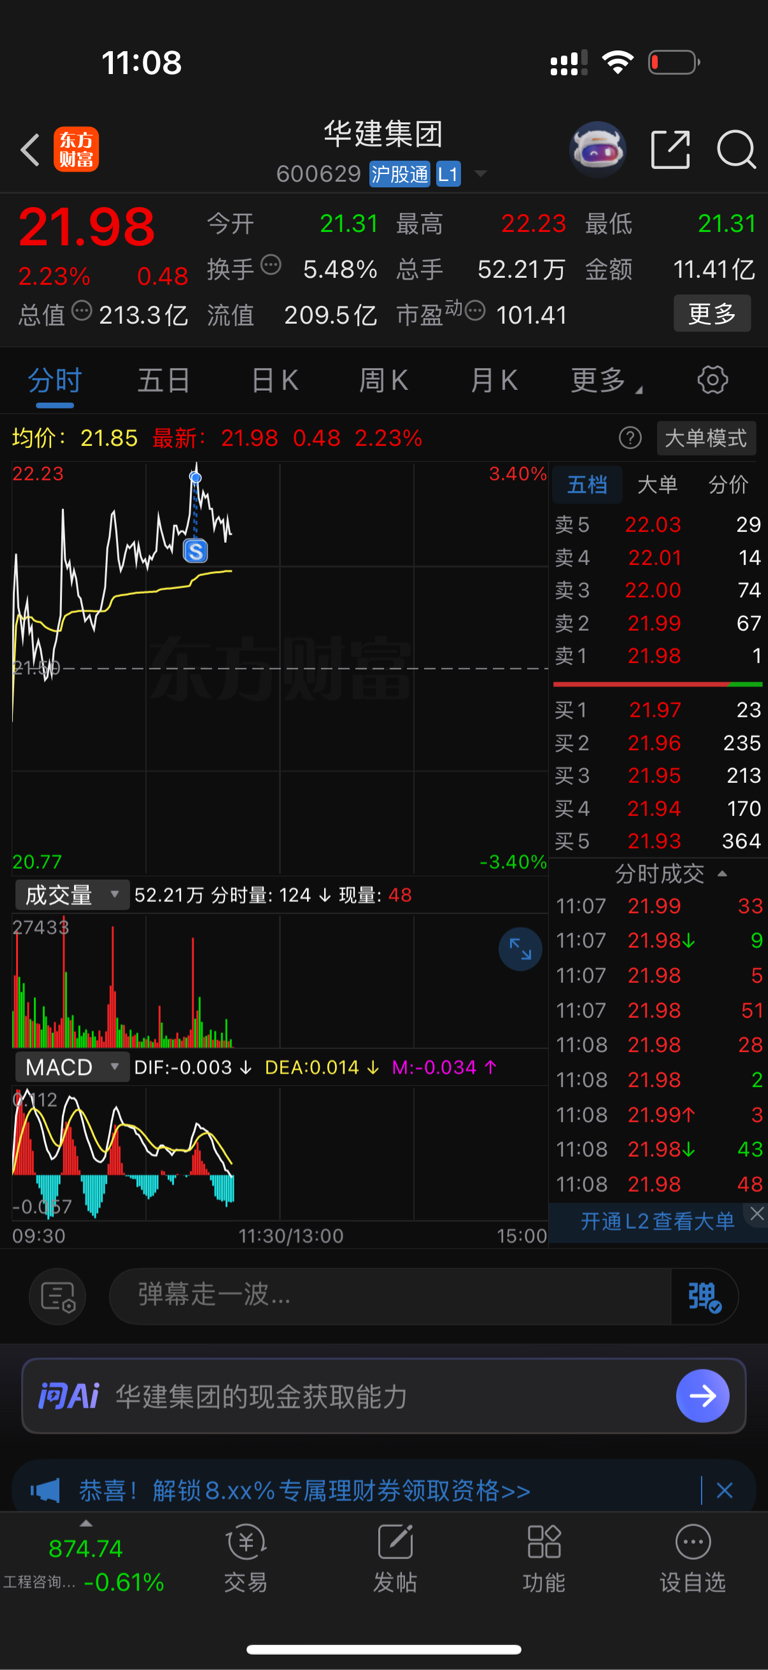Image resolution: width=768 pixels, height=1670 pixels.
Task: Switch to 分时 tab
Action: 55,380
